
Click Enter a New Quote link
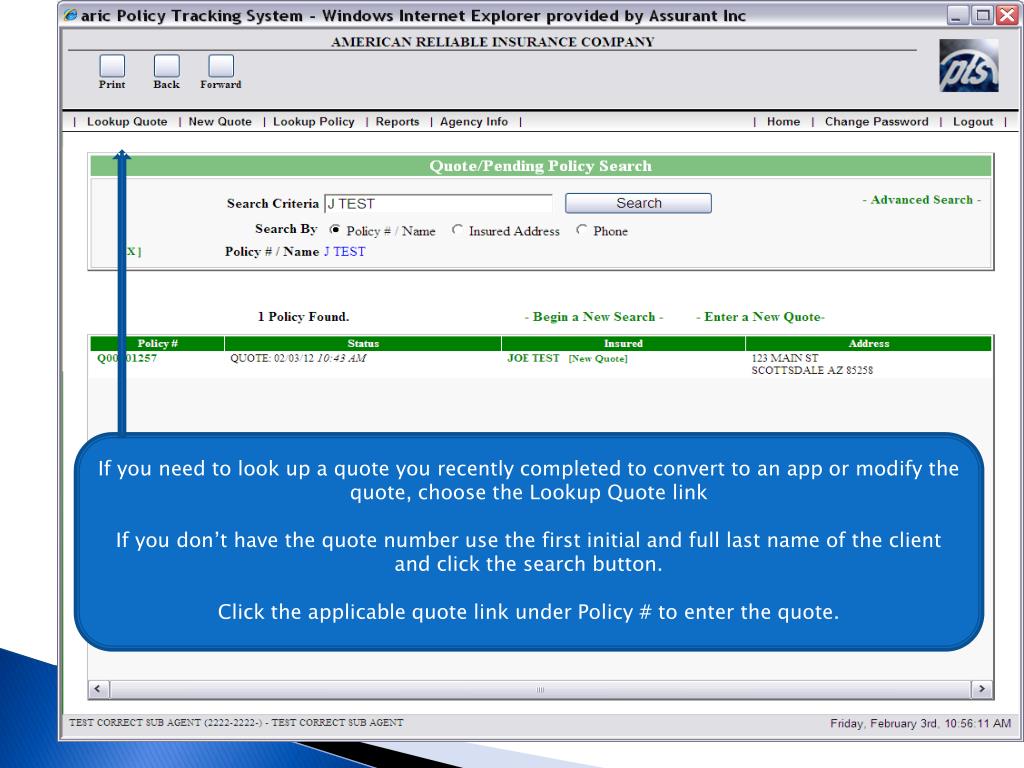point(760,317)
